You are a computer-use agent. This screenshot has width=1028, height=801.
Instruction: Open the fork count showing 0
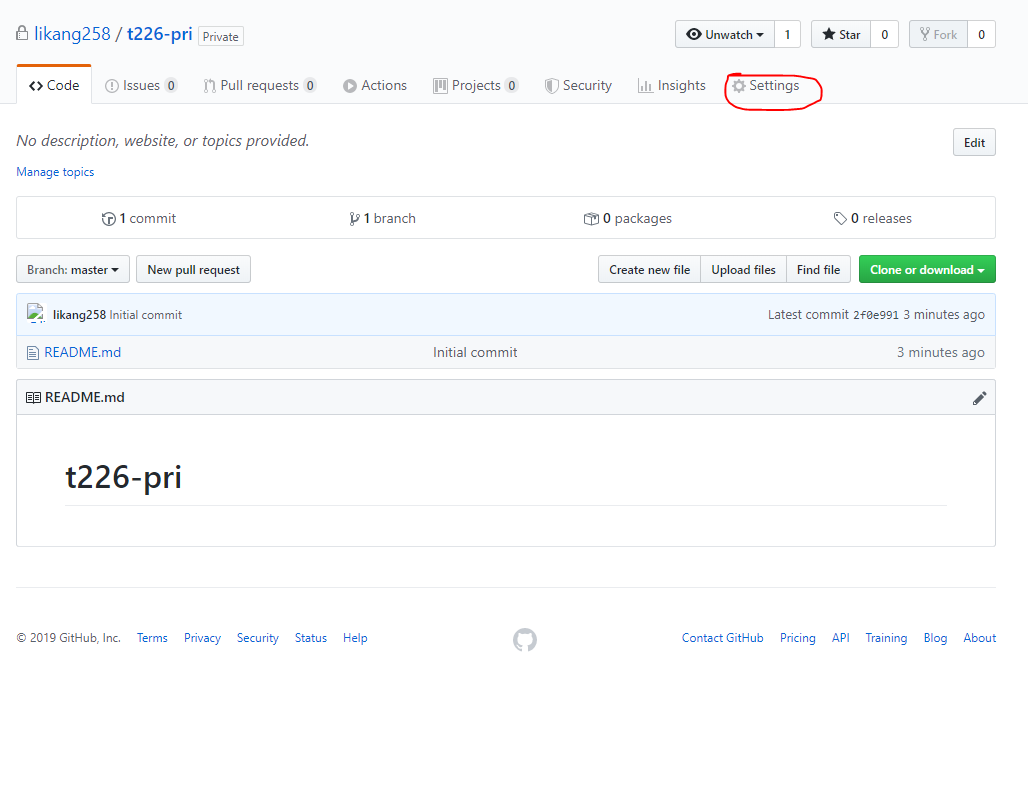(x=981, y=35)
